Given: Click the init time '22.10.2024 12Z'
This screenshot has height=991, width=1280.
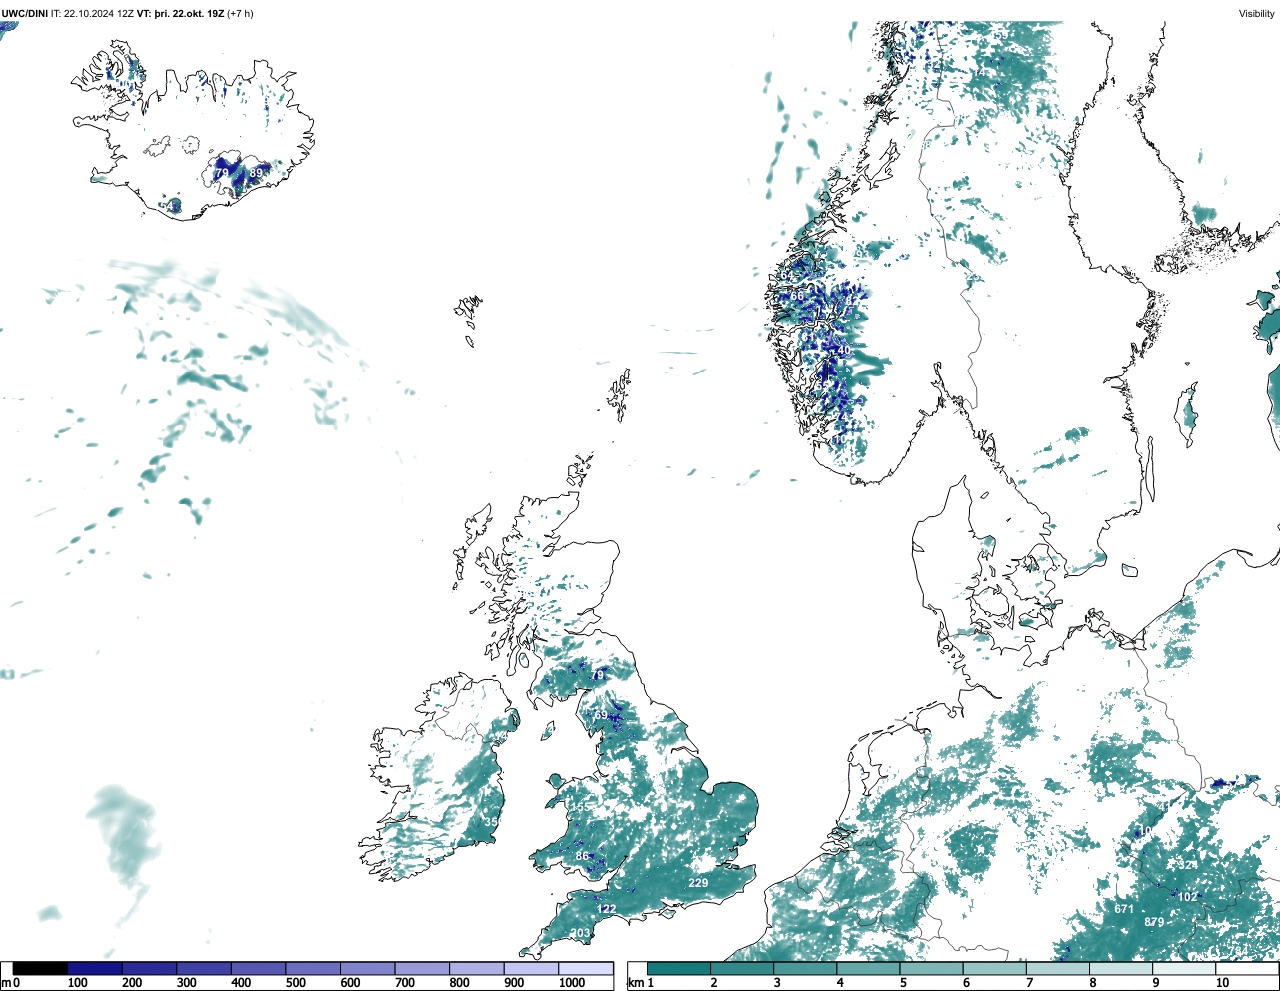Looking at the screenshot, I should click(100, 13).
